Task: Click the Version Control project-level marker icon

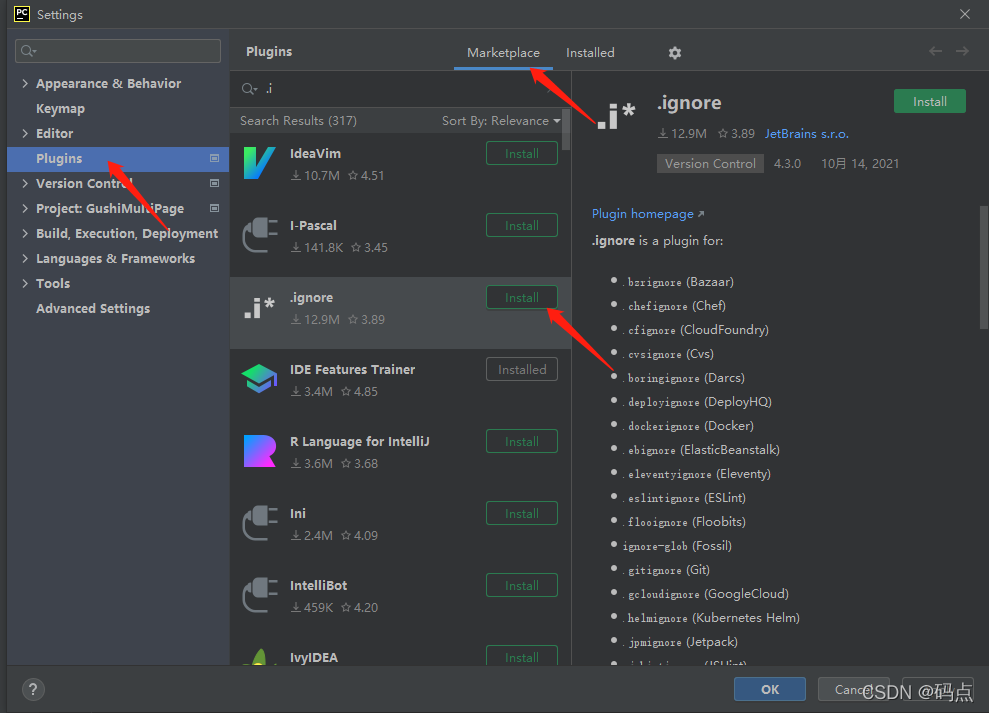Action: click(x=214, y=183)
